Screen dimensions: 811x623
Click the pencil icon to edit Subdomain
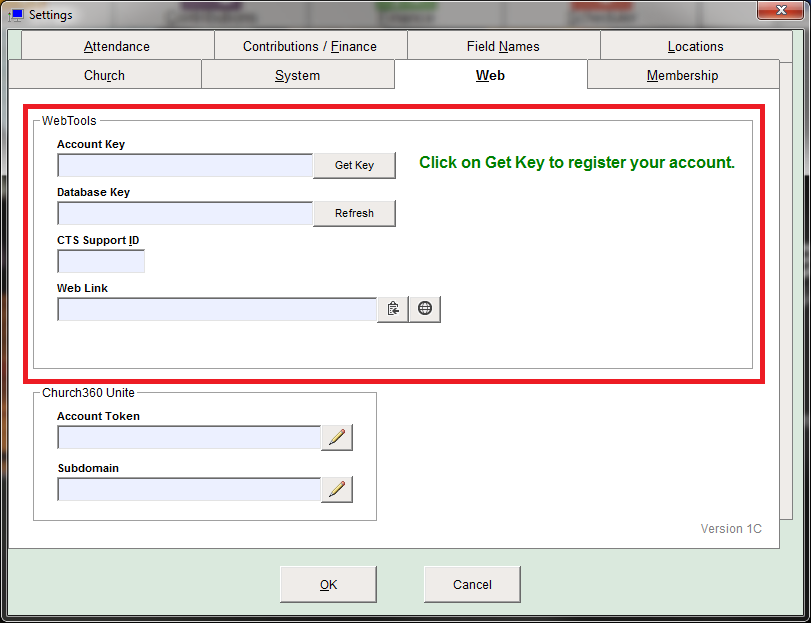pos(337,489)
